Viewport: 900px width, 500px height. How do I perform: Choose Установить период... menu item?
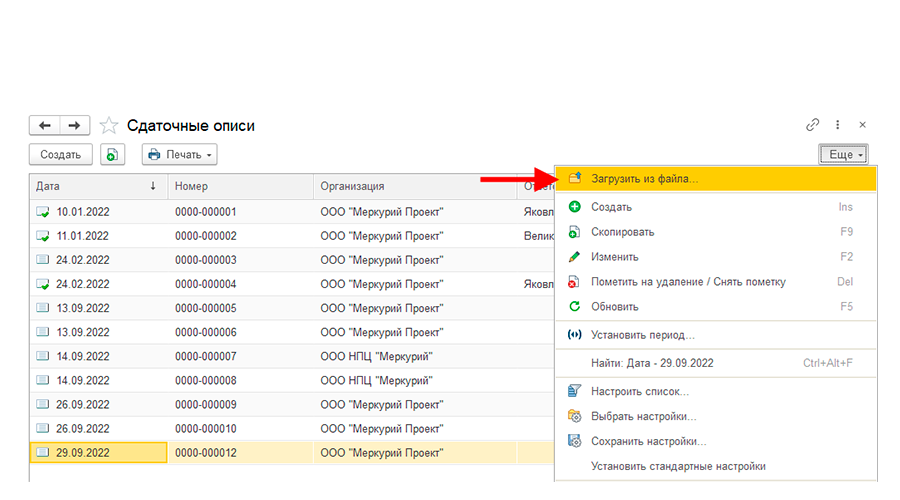tap(715, 335)
